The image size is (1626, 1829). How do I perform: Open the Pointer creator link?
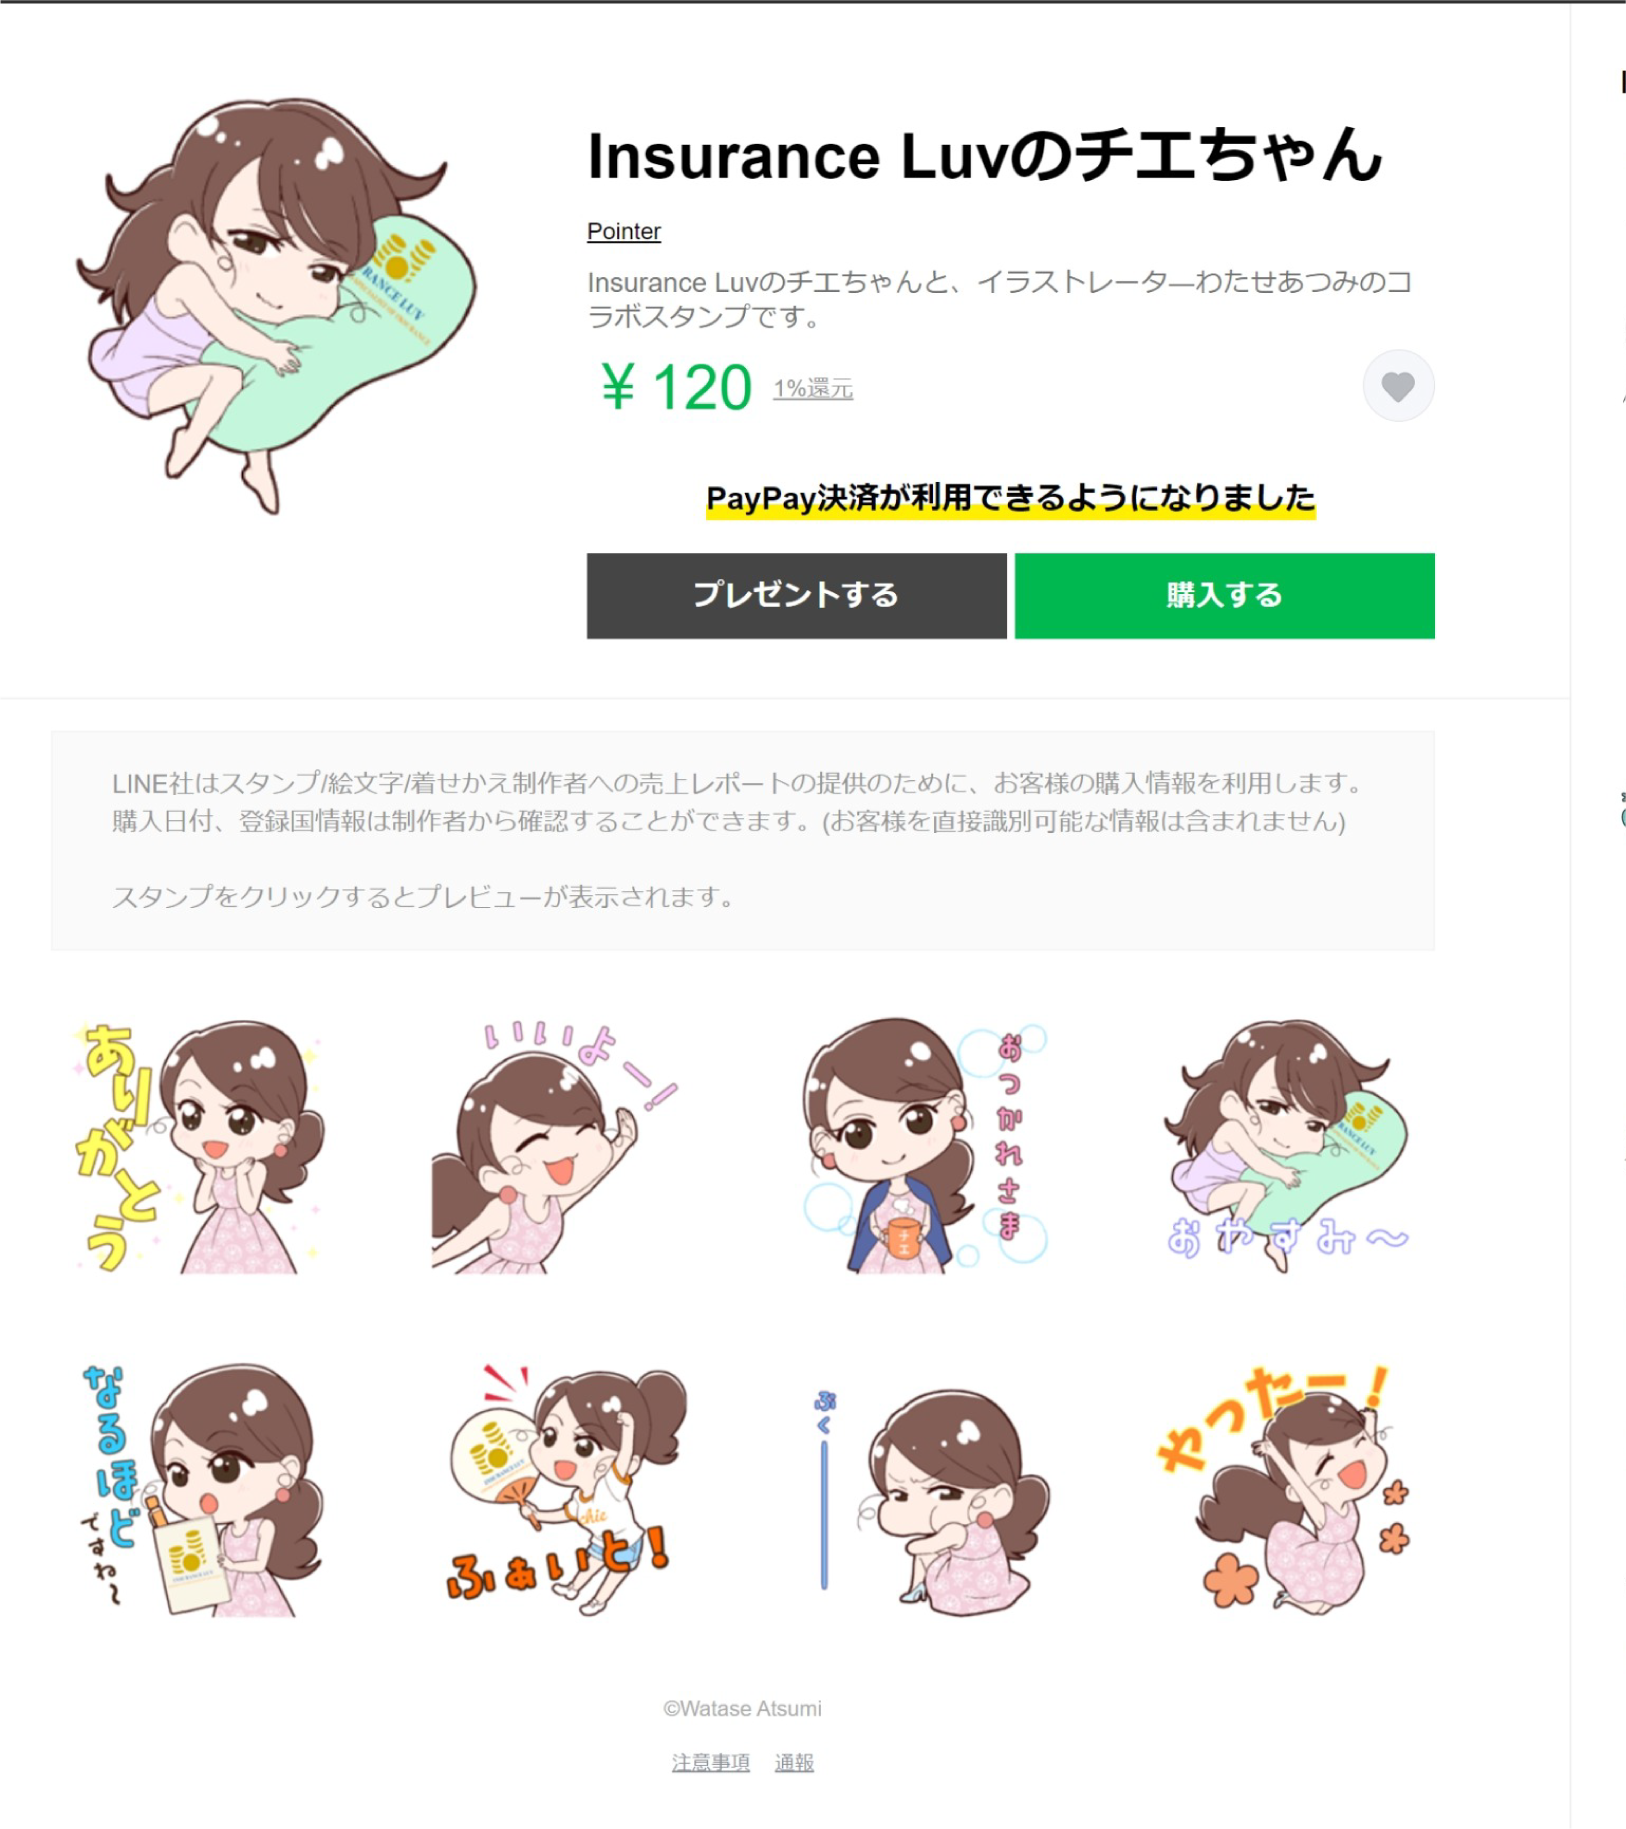coord(623,232)
